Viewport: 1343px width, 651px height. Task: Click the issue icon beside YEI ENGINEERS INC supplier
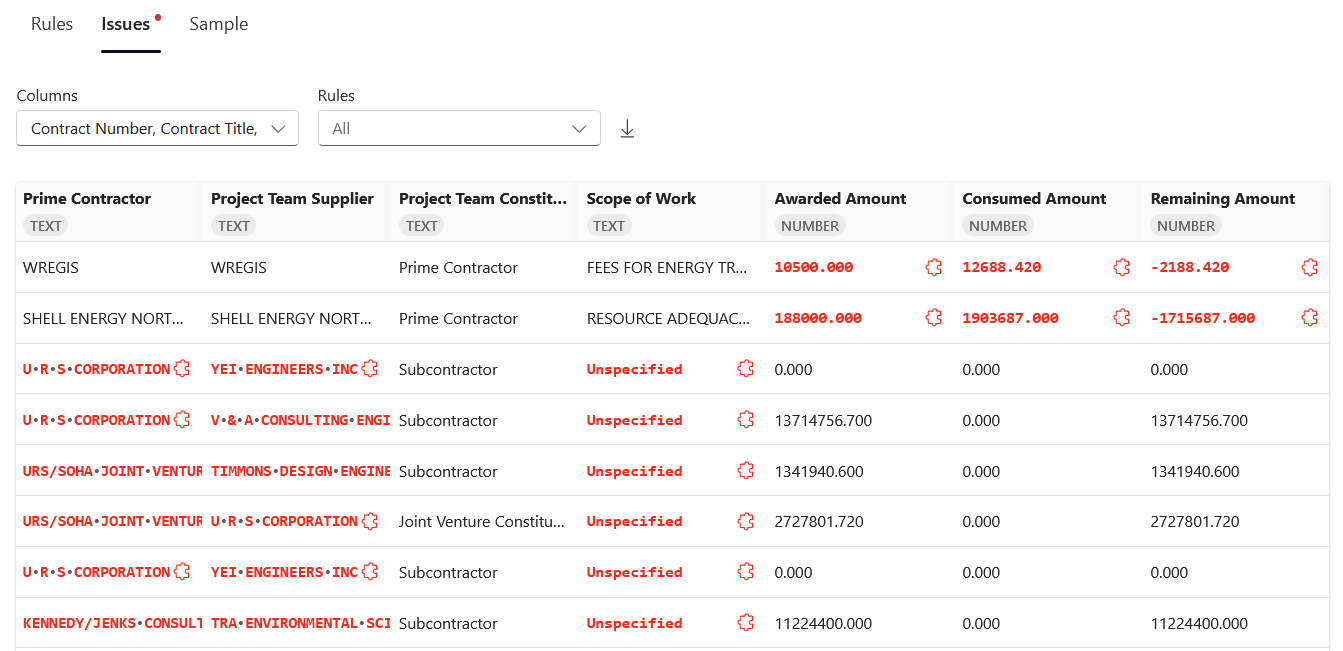coord(370,368)
